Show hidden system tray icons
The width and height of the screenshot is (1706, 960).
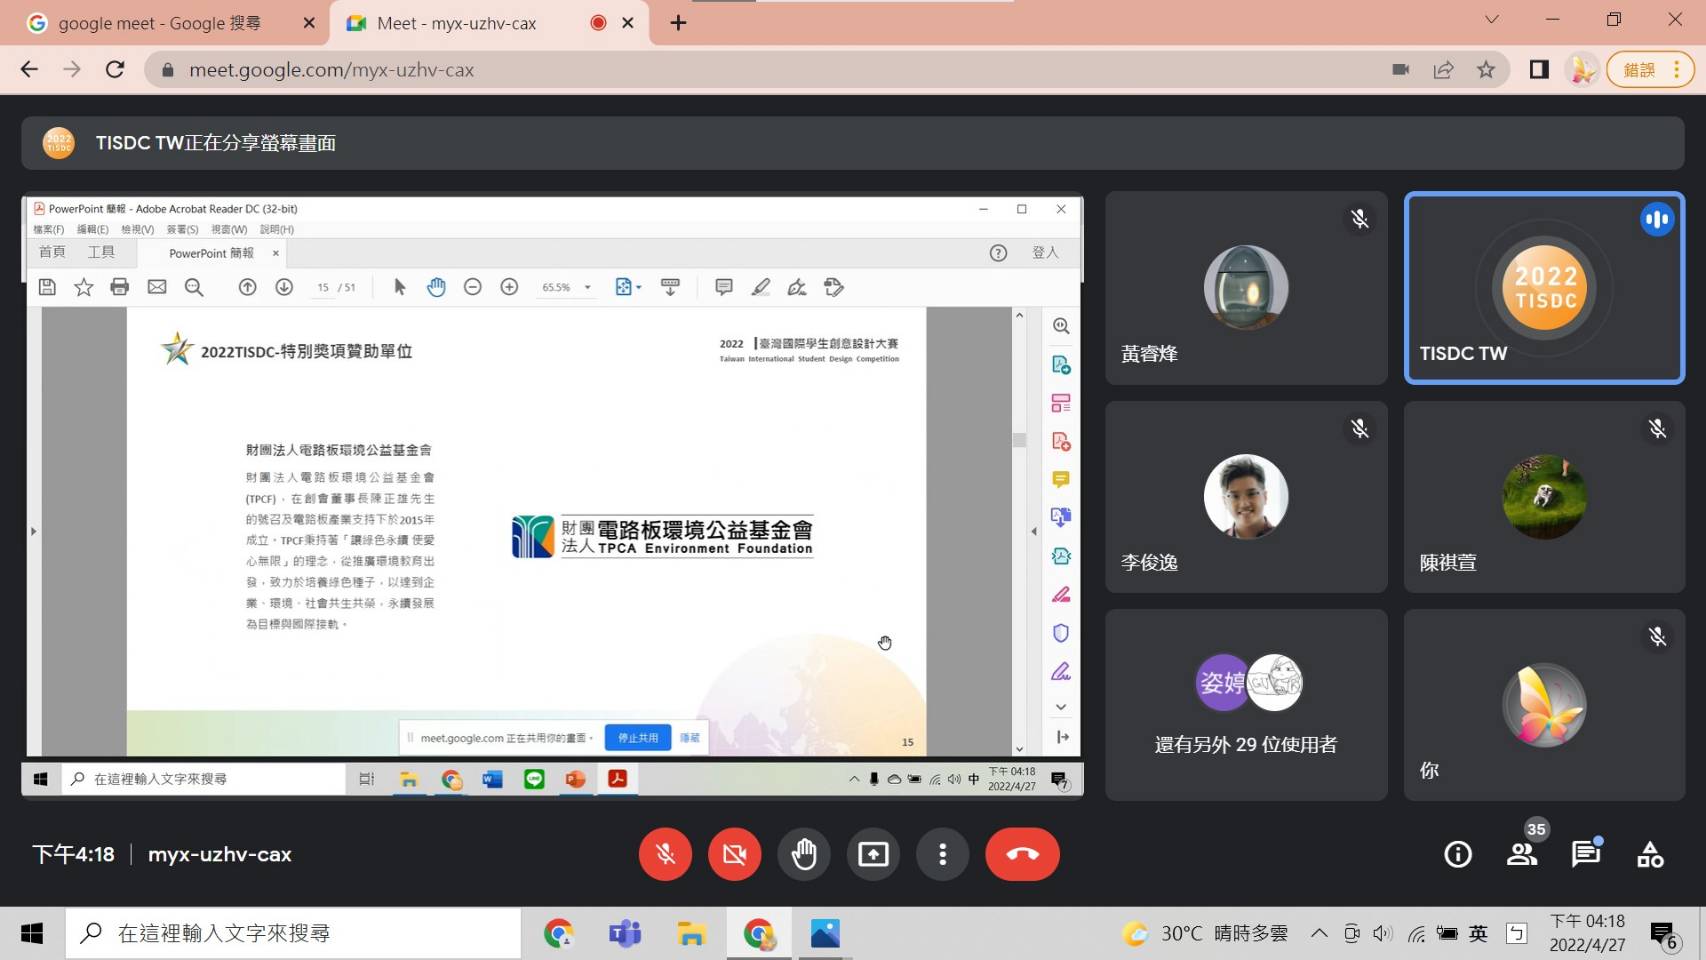click(1319, 933)
